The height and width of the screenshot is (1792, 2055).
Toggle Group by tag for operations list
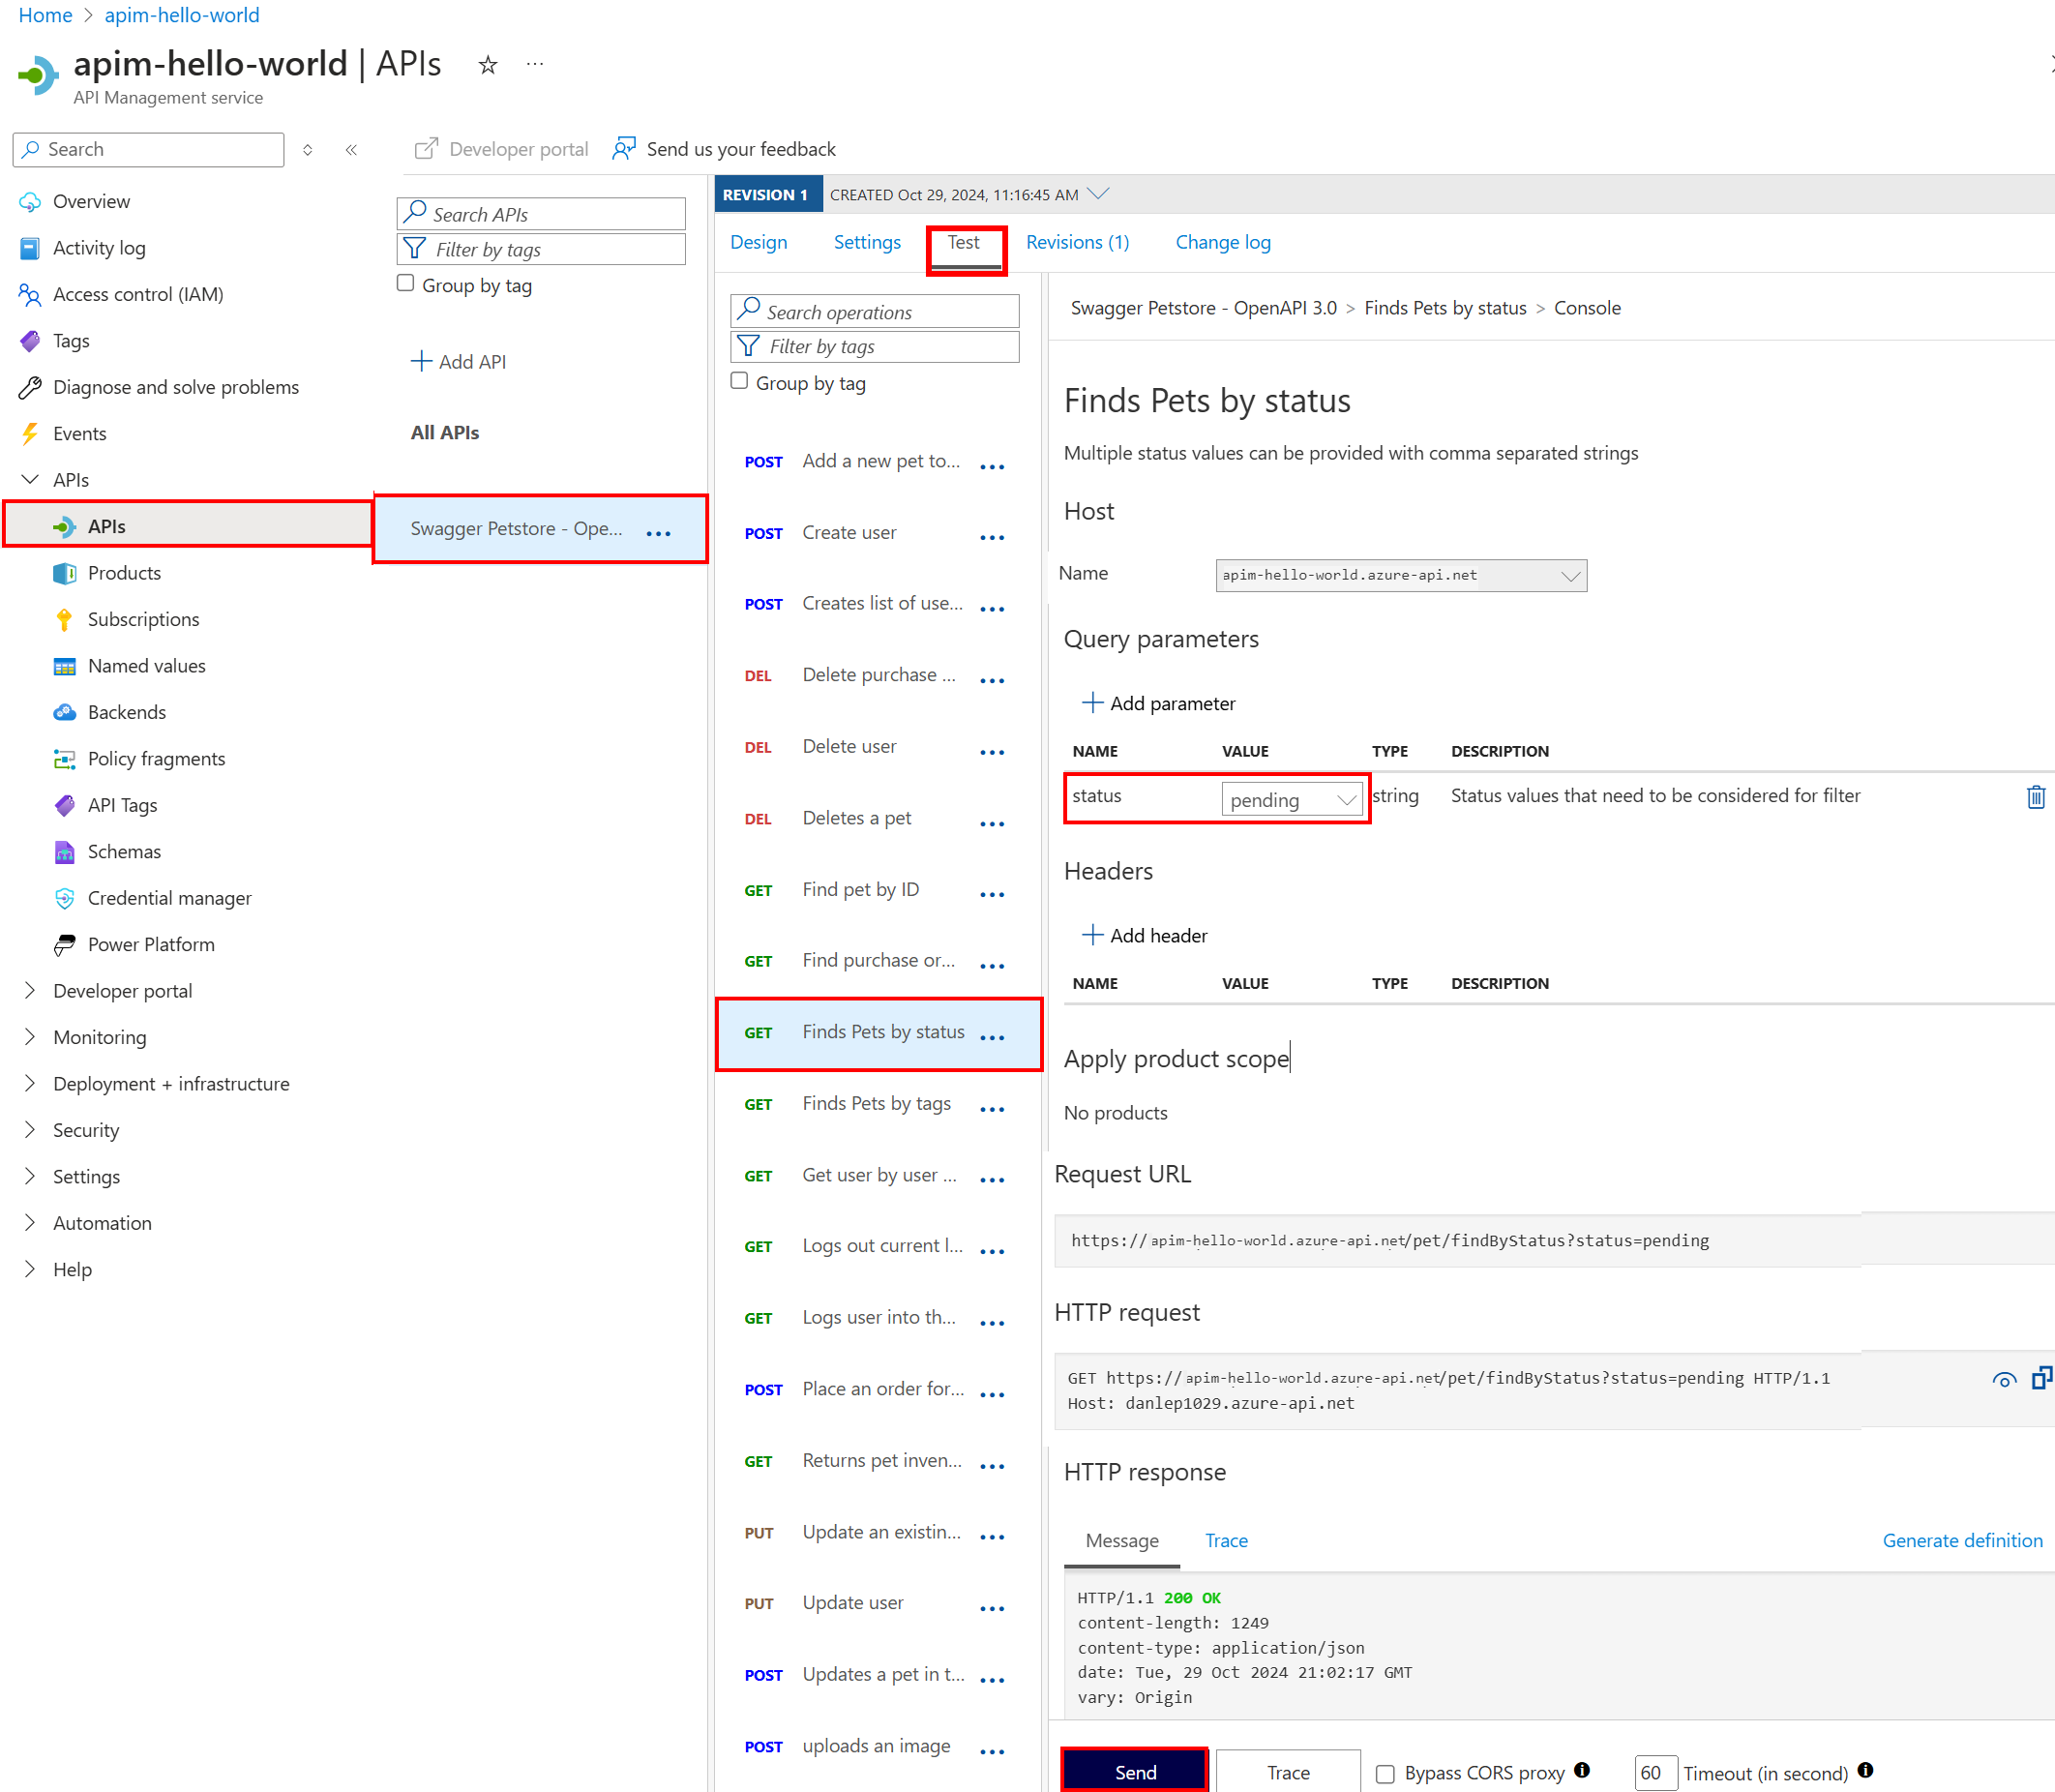coord(739,381)
